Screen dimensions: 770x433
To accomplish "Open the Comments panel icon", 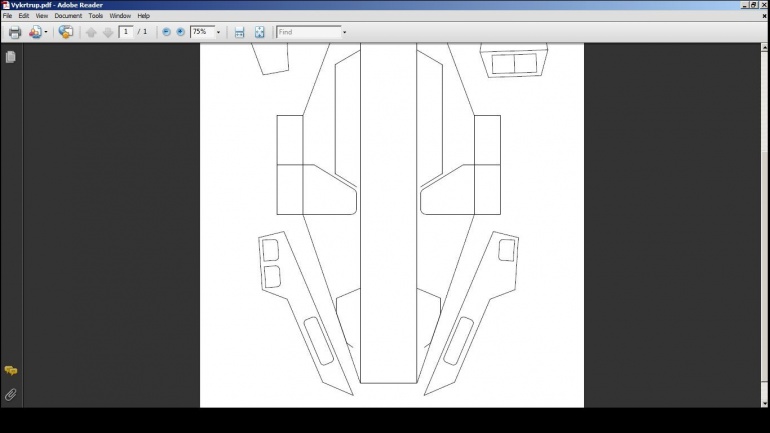I will coord(11,371).
